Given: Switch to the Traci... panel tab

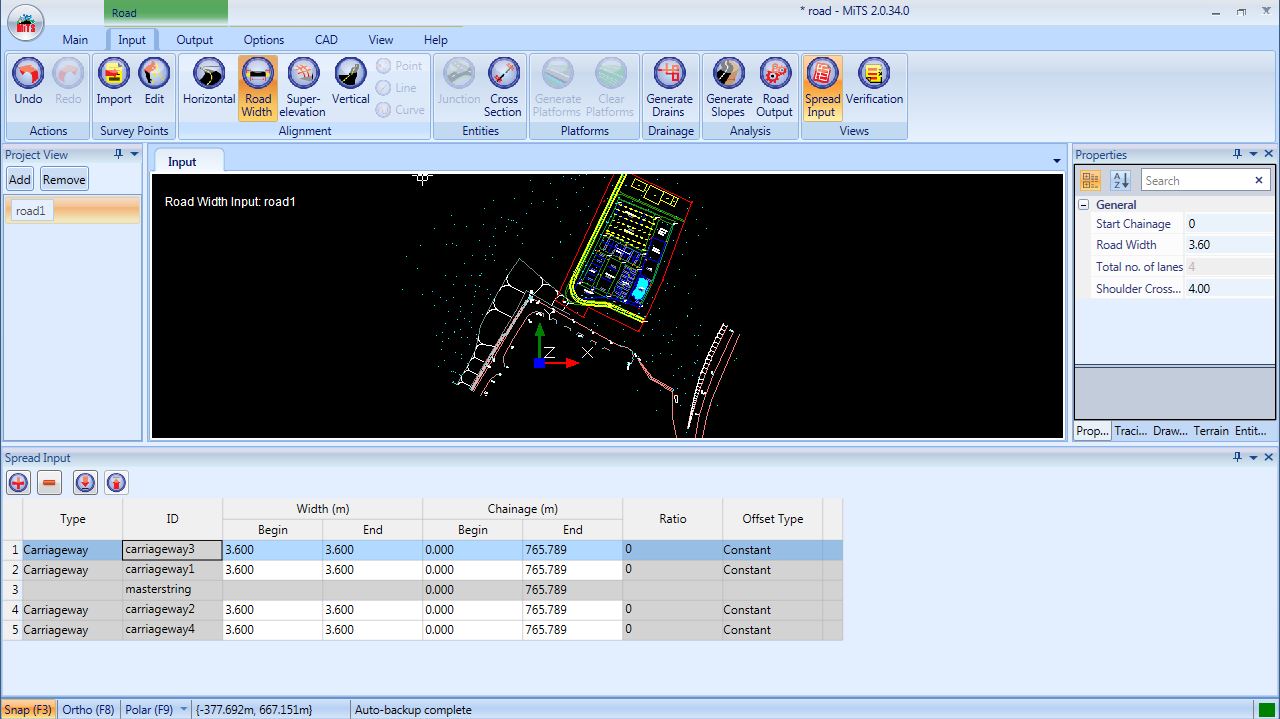Looking at the screenshot, I should coord(1131,431).
